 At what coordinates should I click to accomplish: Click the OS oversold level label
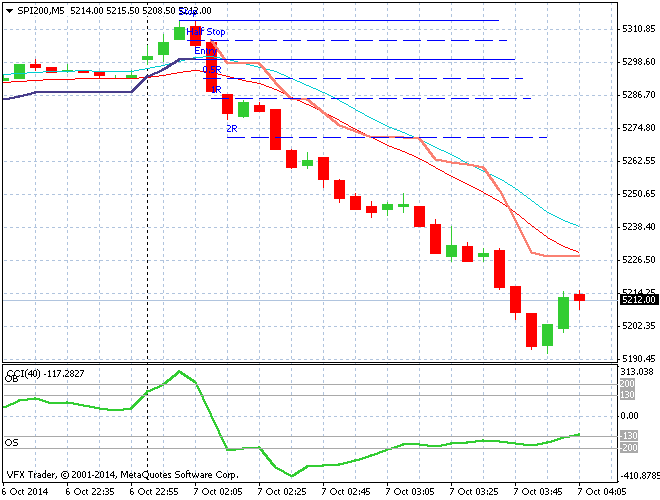pos(13,442)
